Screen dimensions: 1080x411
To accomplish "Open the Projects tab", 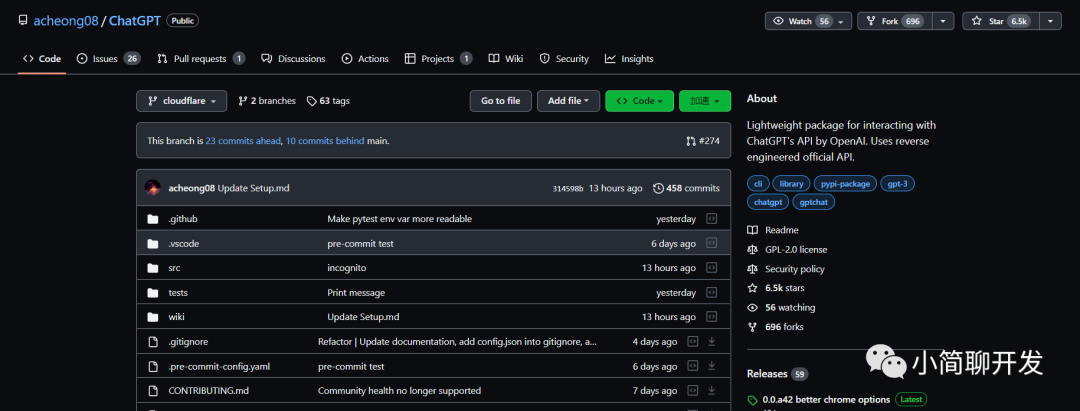I will [x=438, y=59].
